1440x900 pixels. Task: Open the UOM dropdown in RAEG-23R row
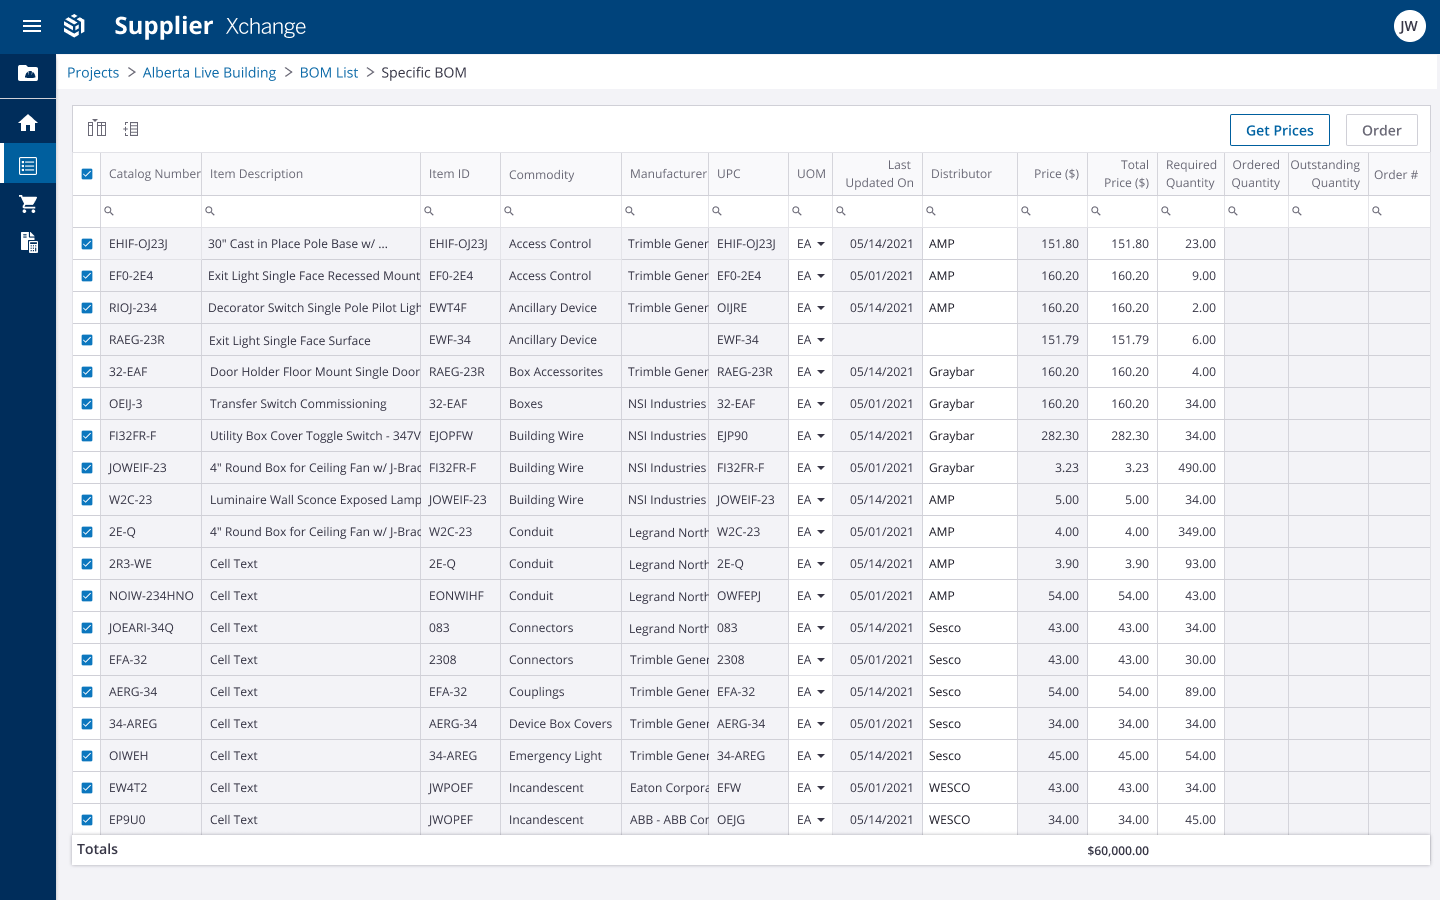pos(821,340)
